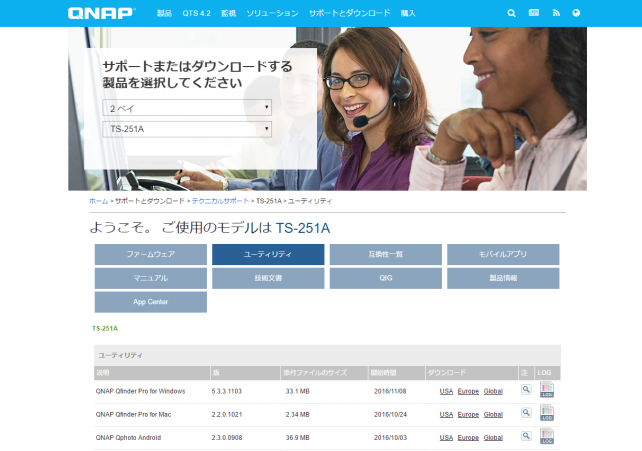Image resolution: width=642 pixels, height=451 pixels.
Task: Open LOG file for Qphoto Android
Action: coord(547,436)
